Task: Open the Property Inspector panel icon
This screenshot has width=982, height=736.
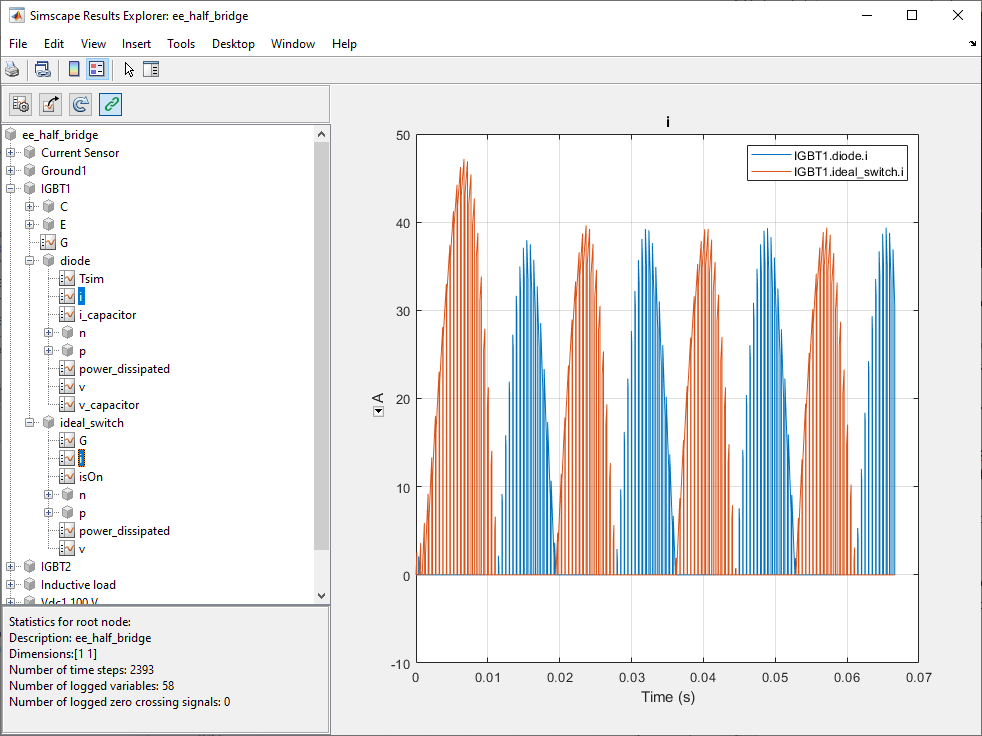Action: tap(151, 69)
